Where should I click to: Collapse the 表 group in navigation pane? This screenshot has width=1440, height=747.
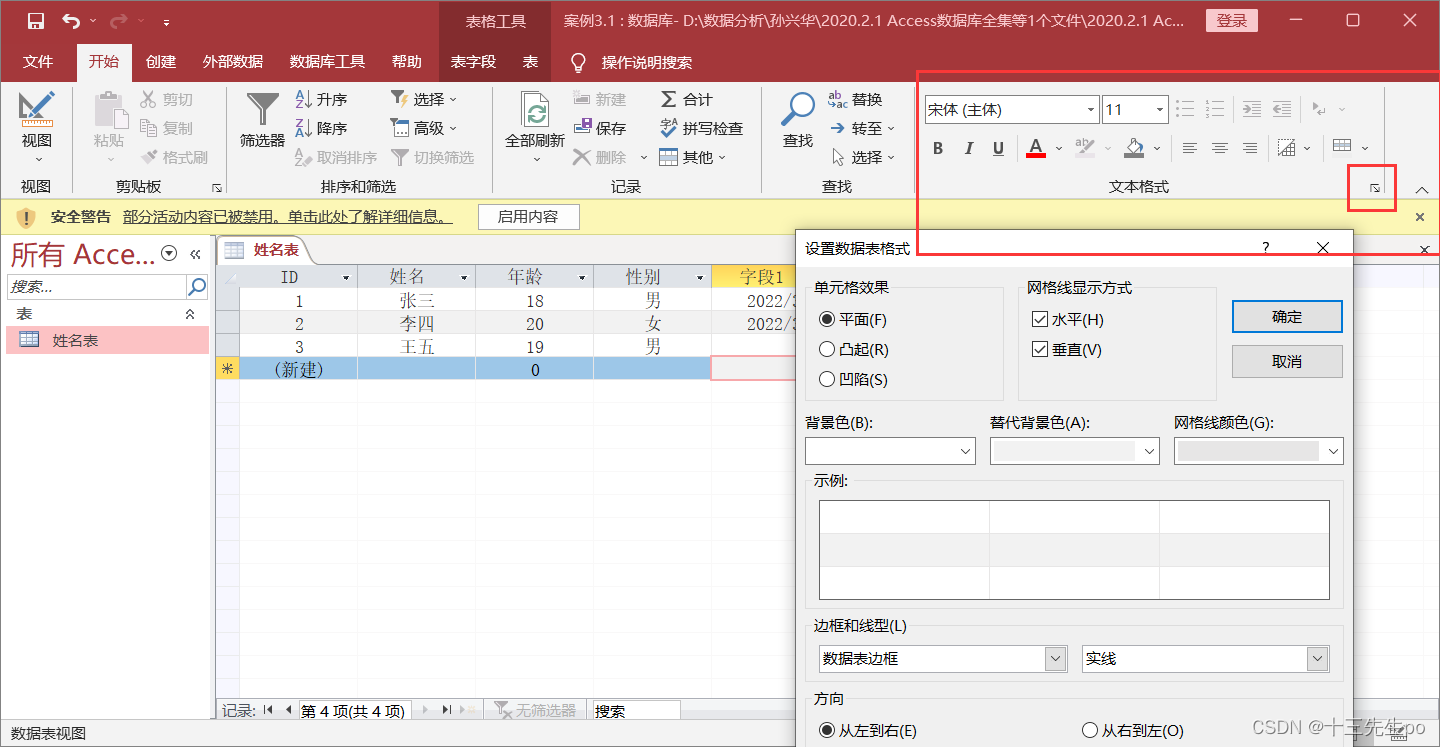[190, 314]
